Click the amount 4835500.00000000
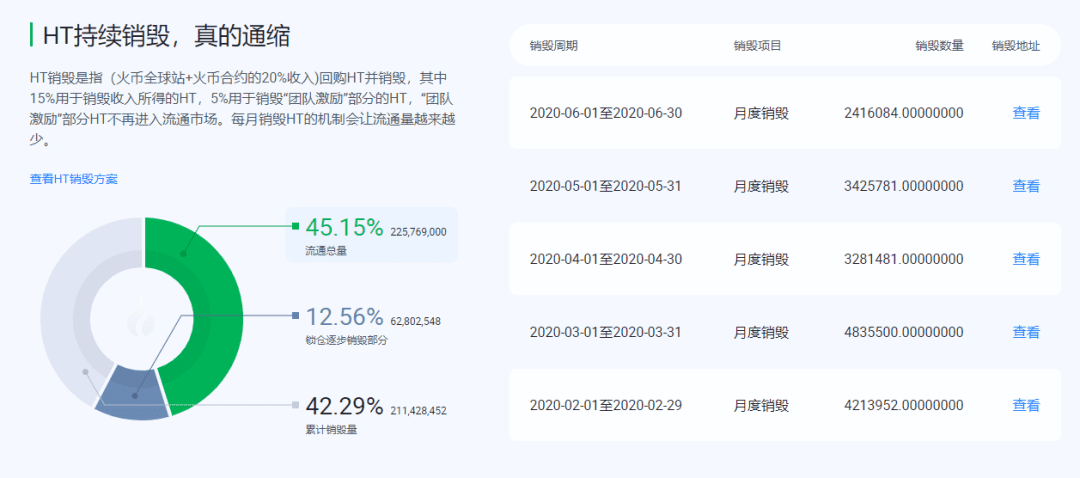 point(904,332)
